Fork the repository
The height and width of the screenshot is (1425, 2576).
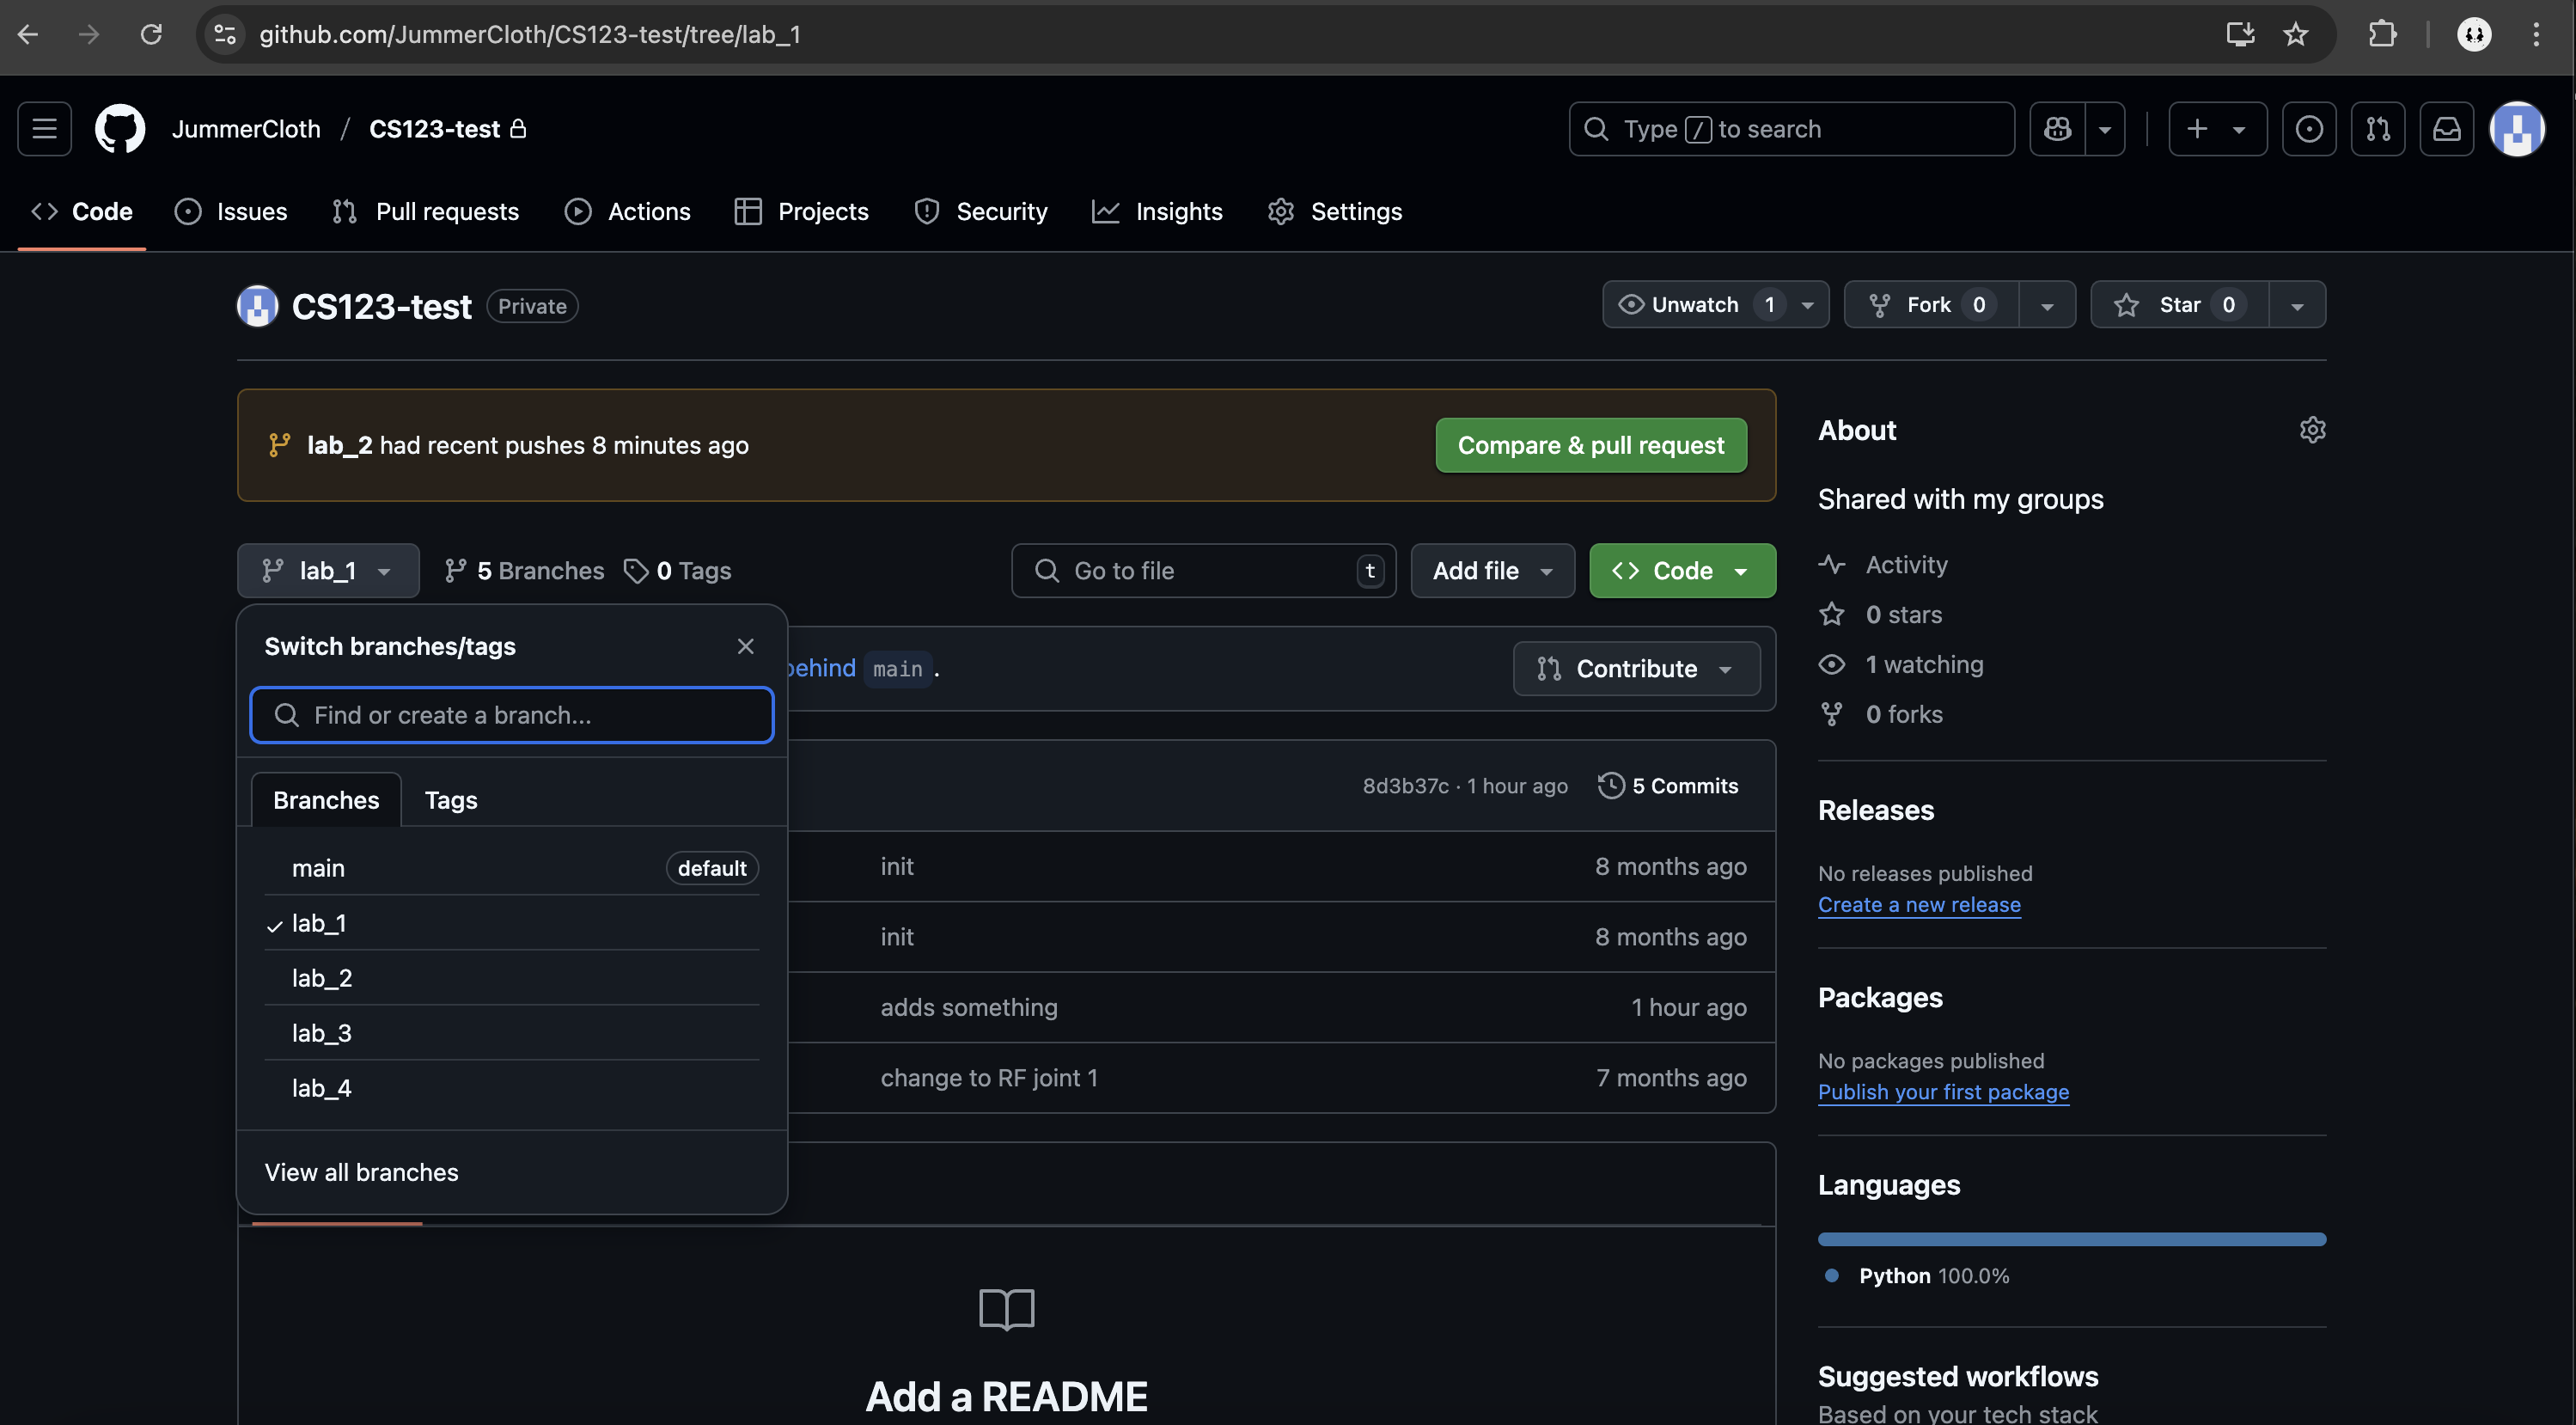pyautogui.click(x=1931, y=305)
